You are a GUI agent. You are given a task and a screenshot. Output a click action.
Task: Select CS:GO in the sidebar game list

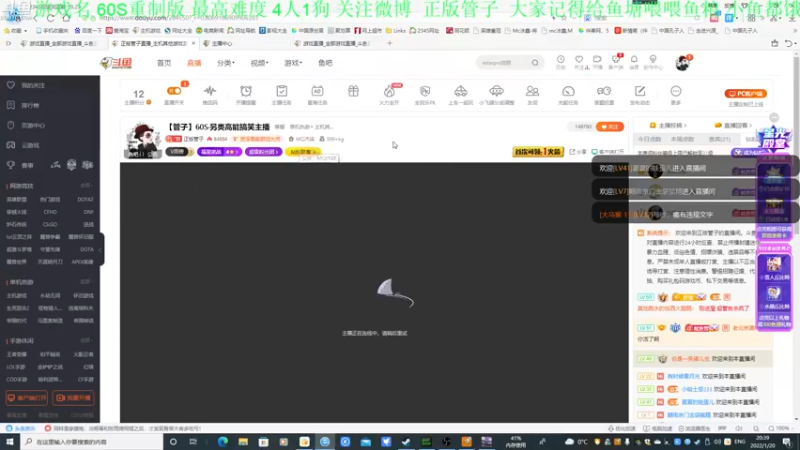click(50, 224)
